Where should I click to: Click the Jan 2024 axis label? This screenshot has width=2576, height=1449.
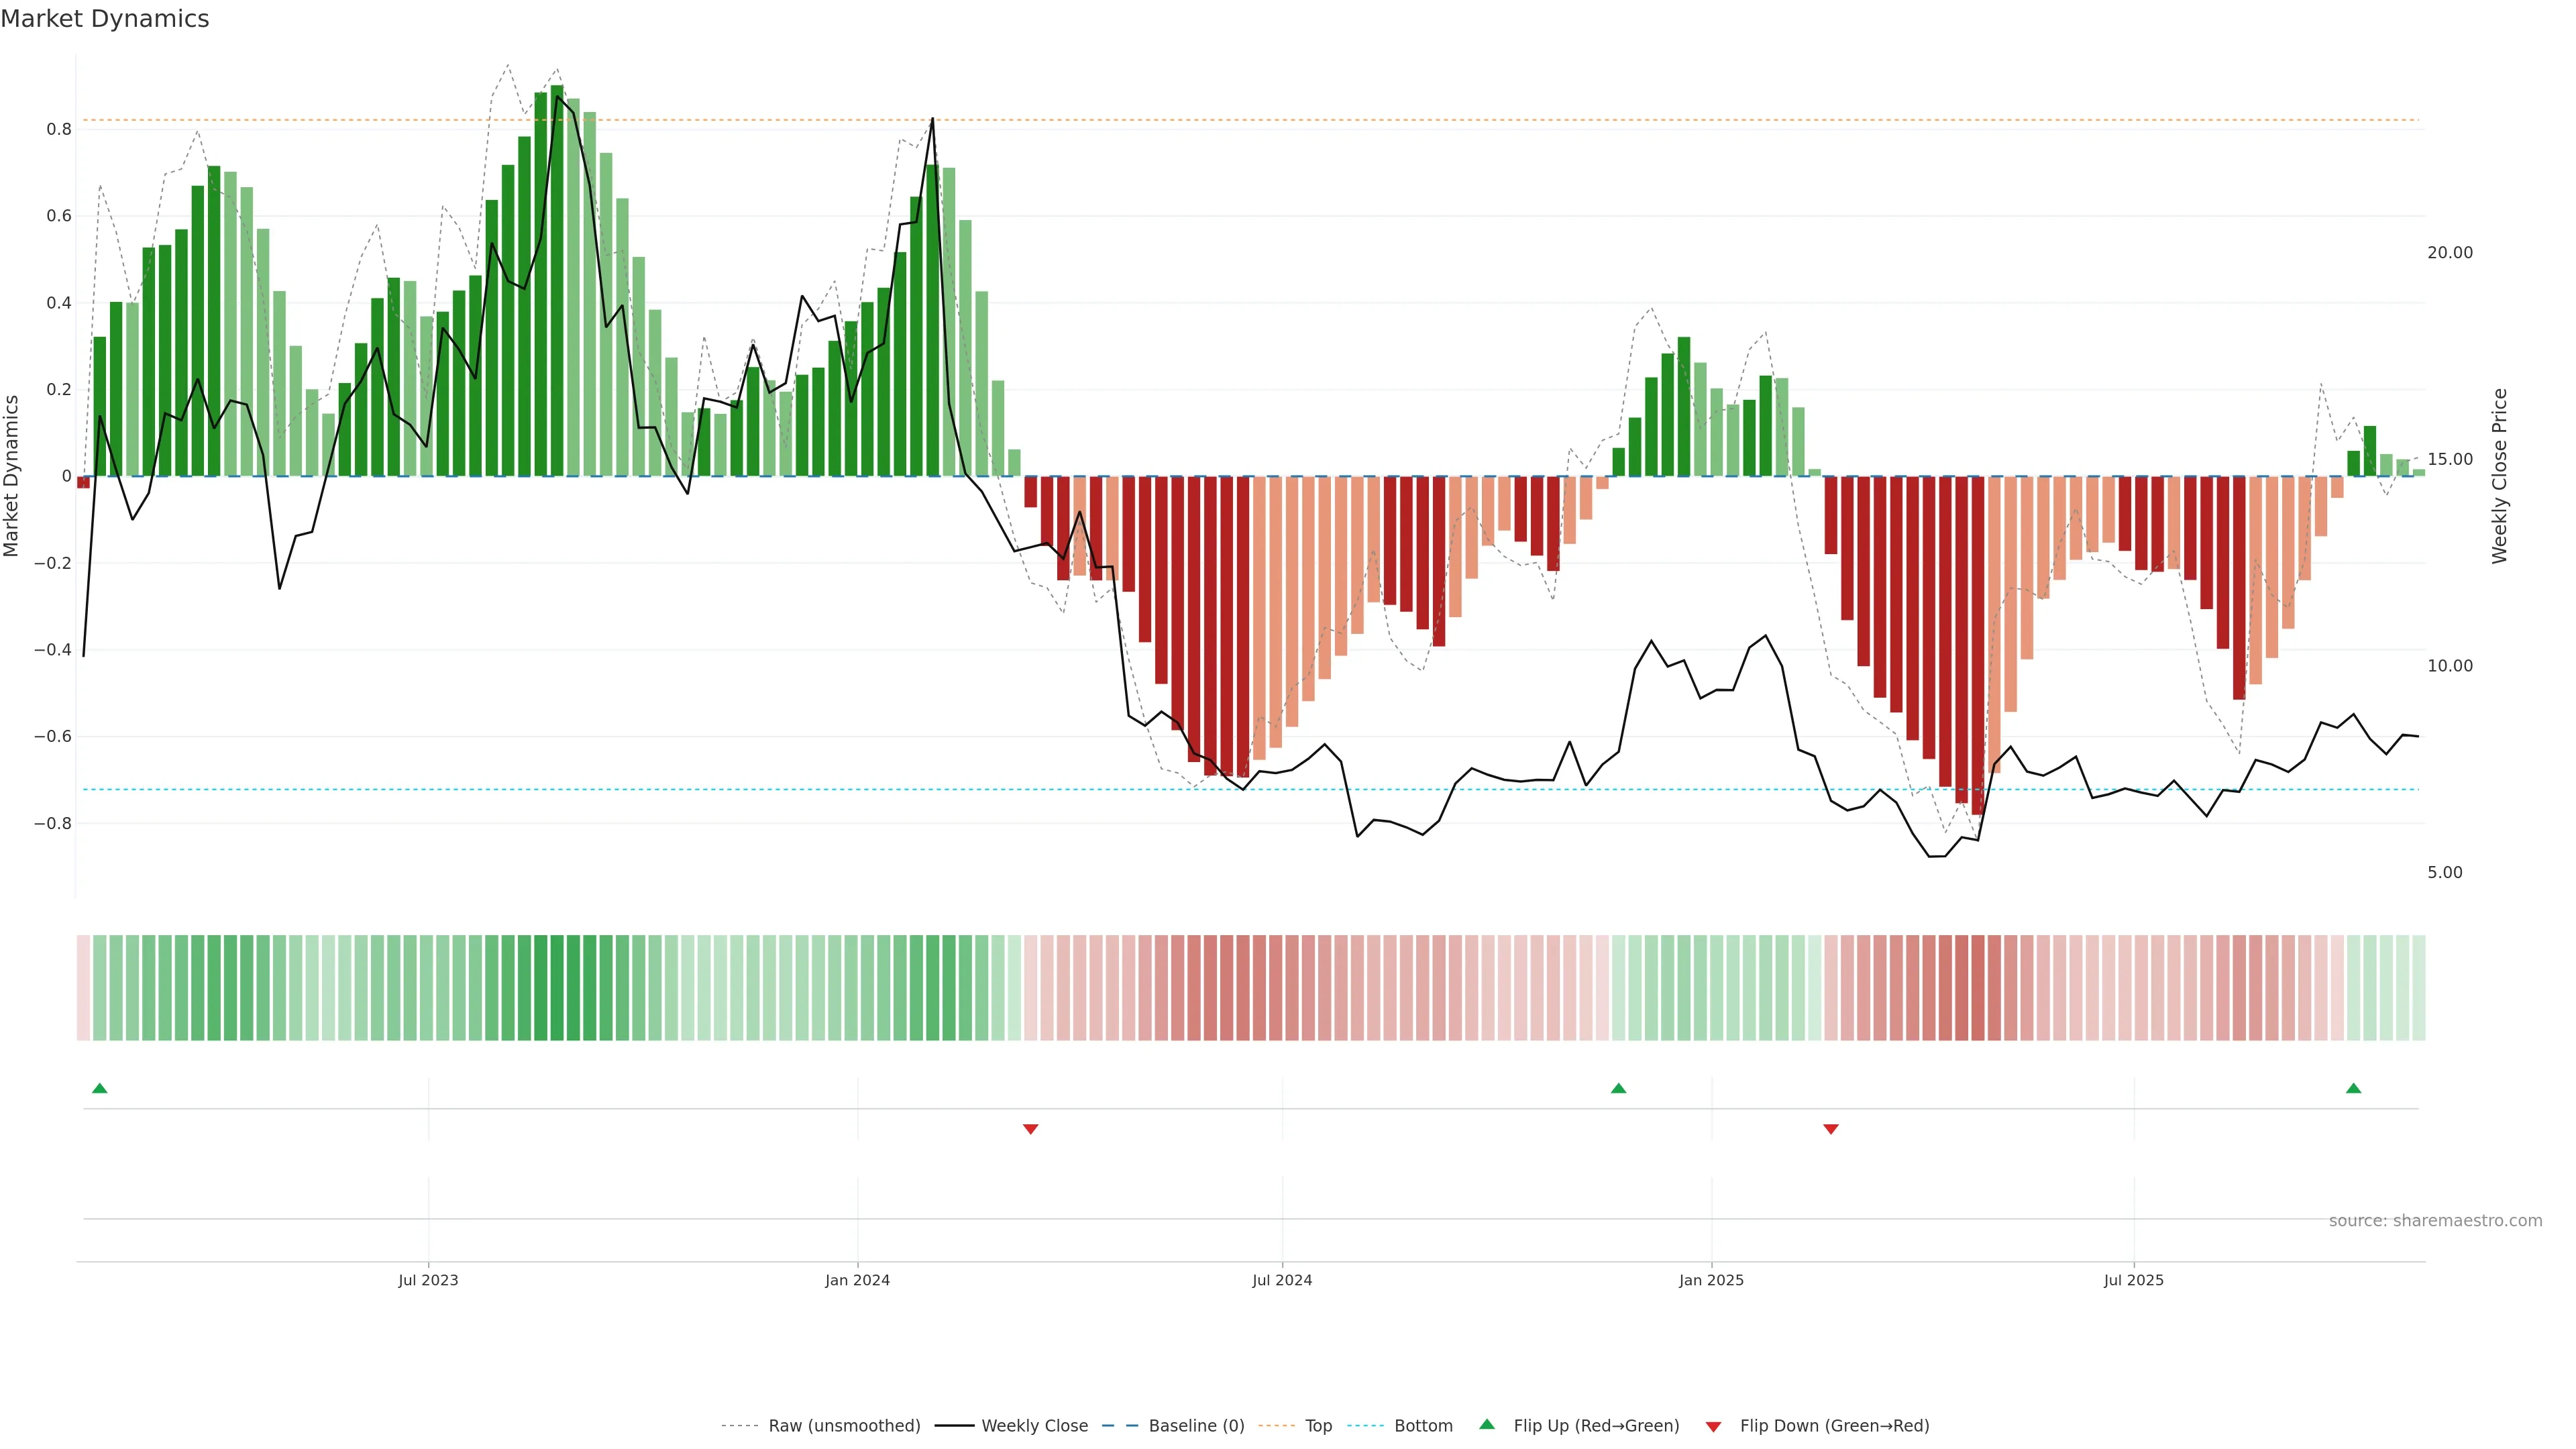click(857, 1280)
